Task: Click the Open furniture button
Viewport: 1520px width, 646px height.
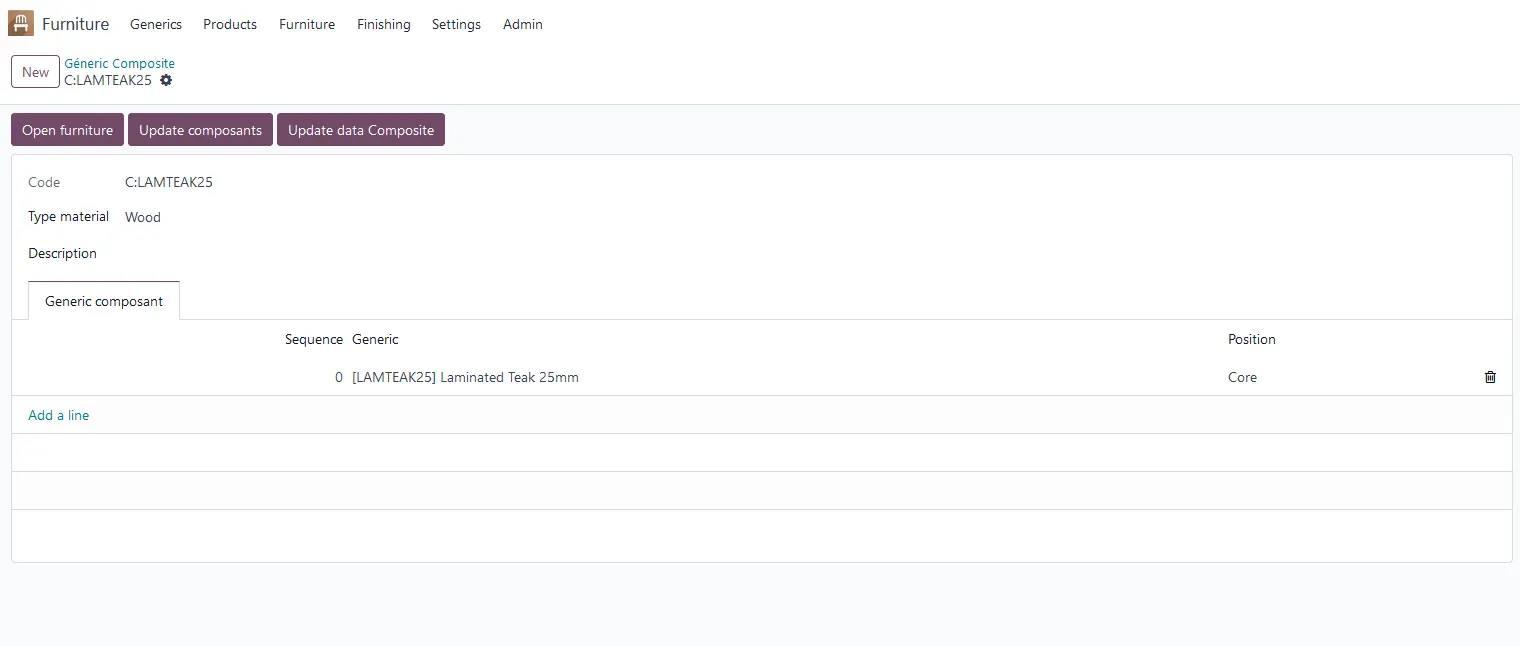Action: (x=68, y=130)
